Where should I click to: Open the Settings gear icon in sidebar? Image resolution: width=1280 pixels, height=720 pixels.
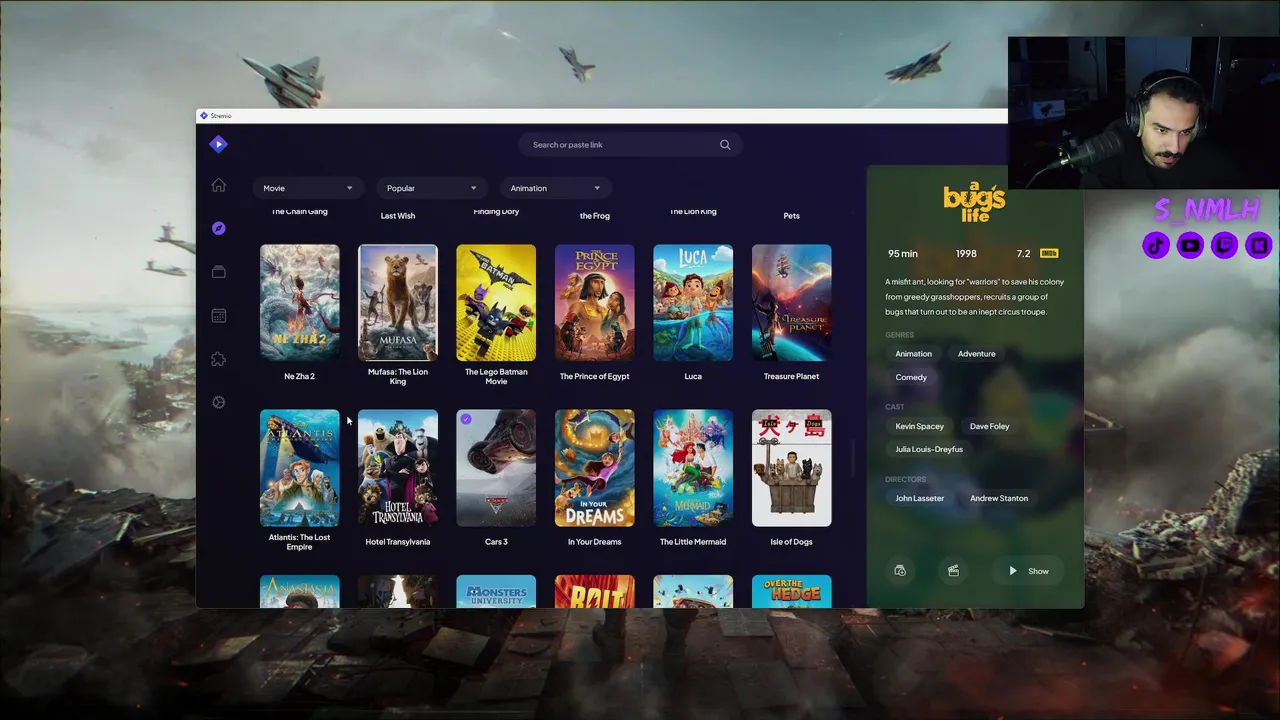tap(218, 402)
